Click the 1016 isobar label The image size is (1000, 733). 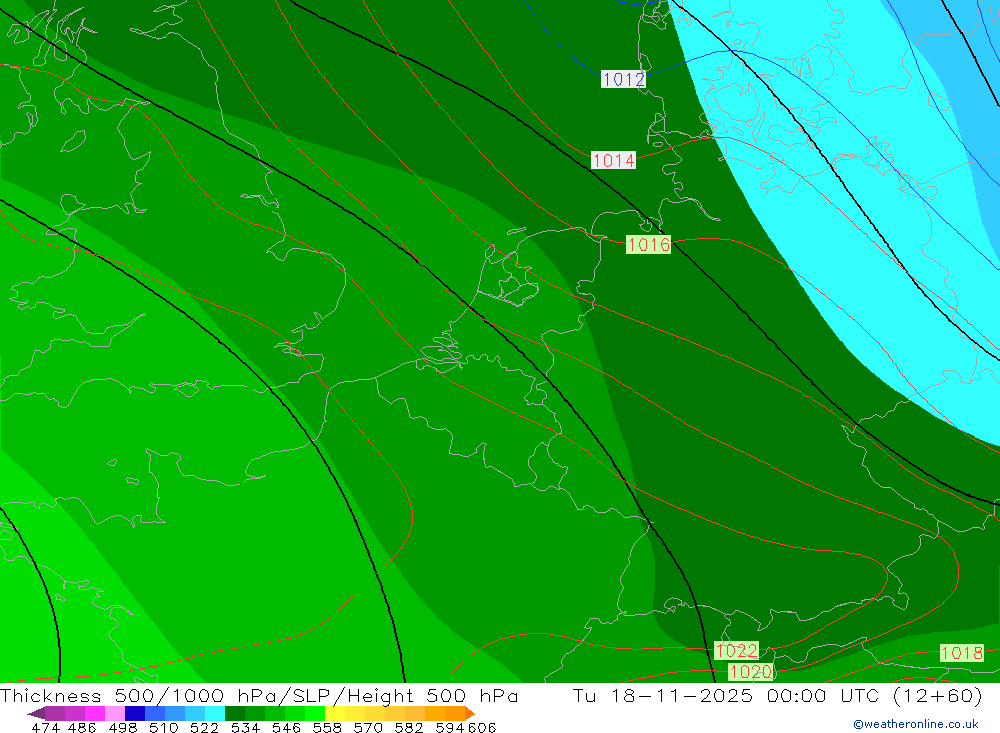[x=649, y=244]
